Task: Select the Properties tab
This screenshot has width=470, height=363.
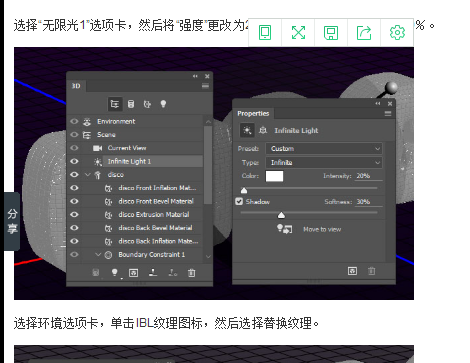Action: [x=253, y=114]
